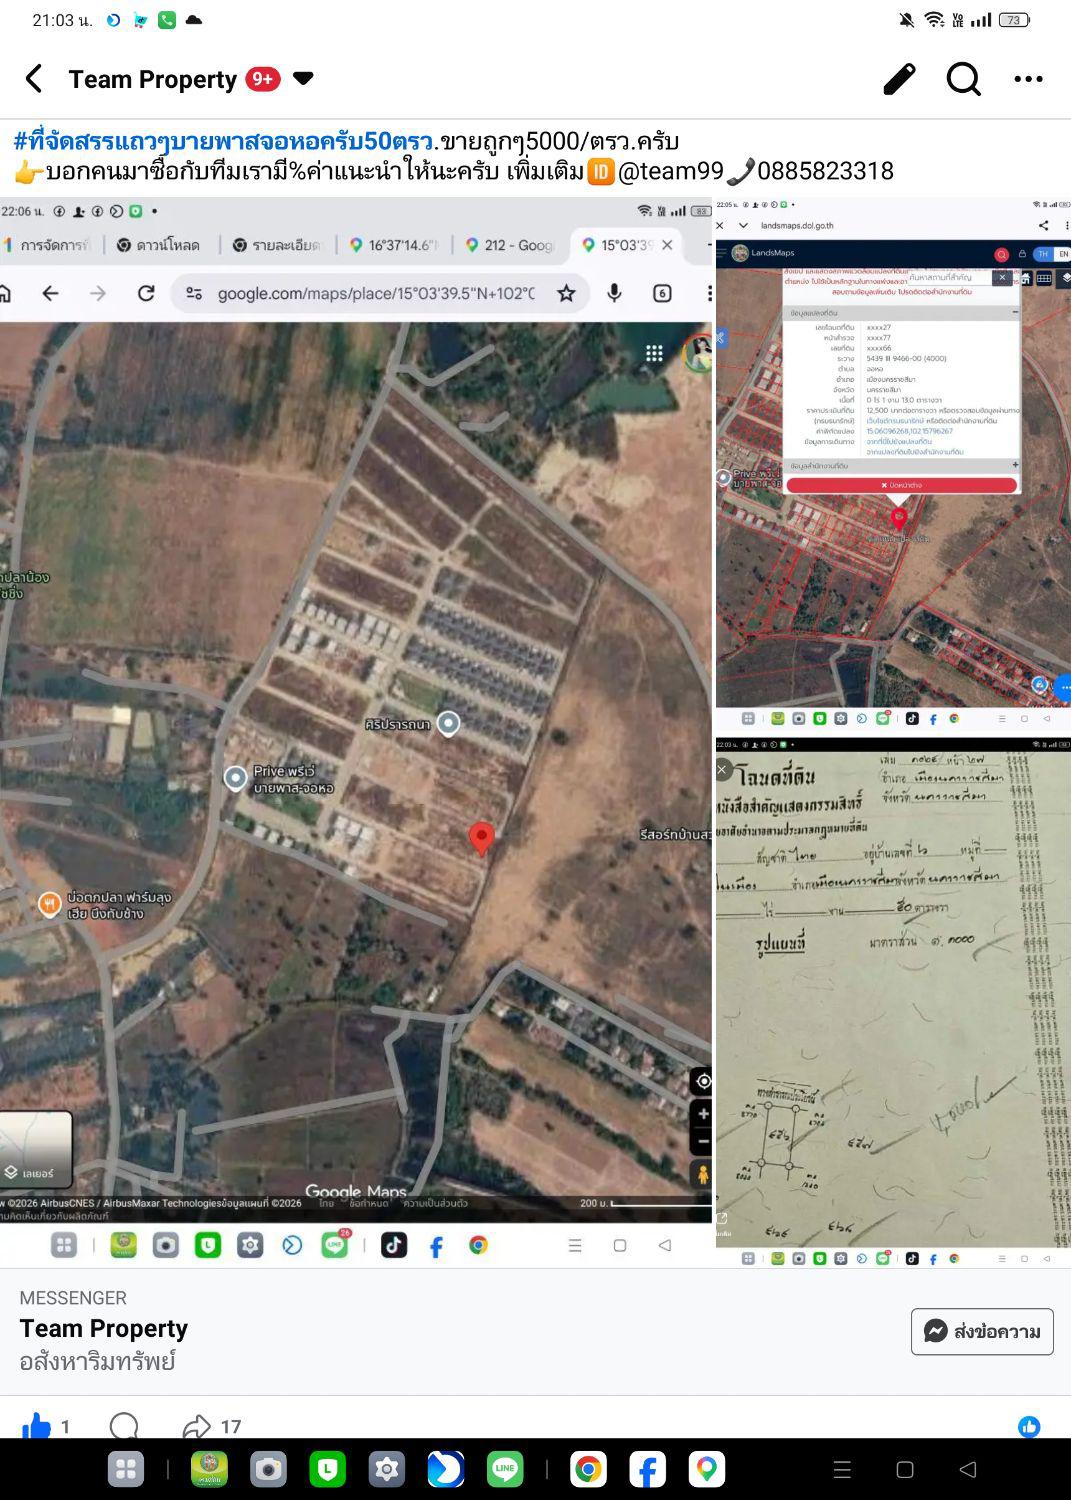Screen dimensions: 1071x1500
Task: Like the post with the thumbs-up icon
Action: point(36,1426)
